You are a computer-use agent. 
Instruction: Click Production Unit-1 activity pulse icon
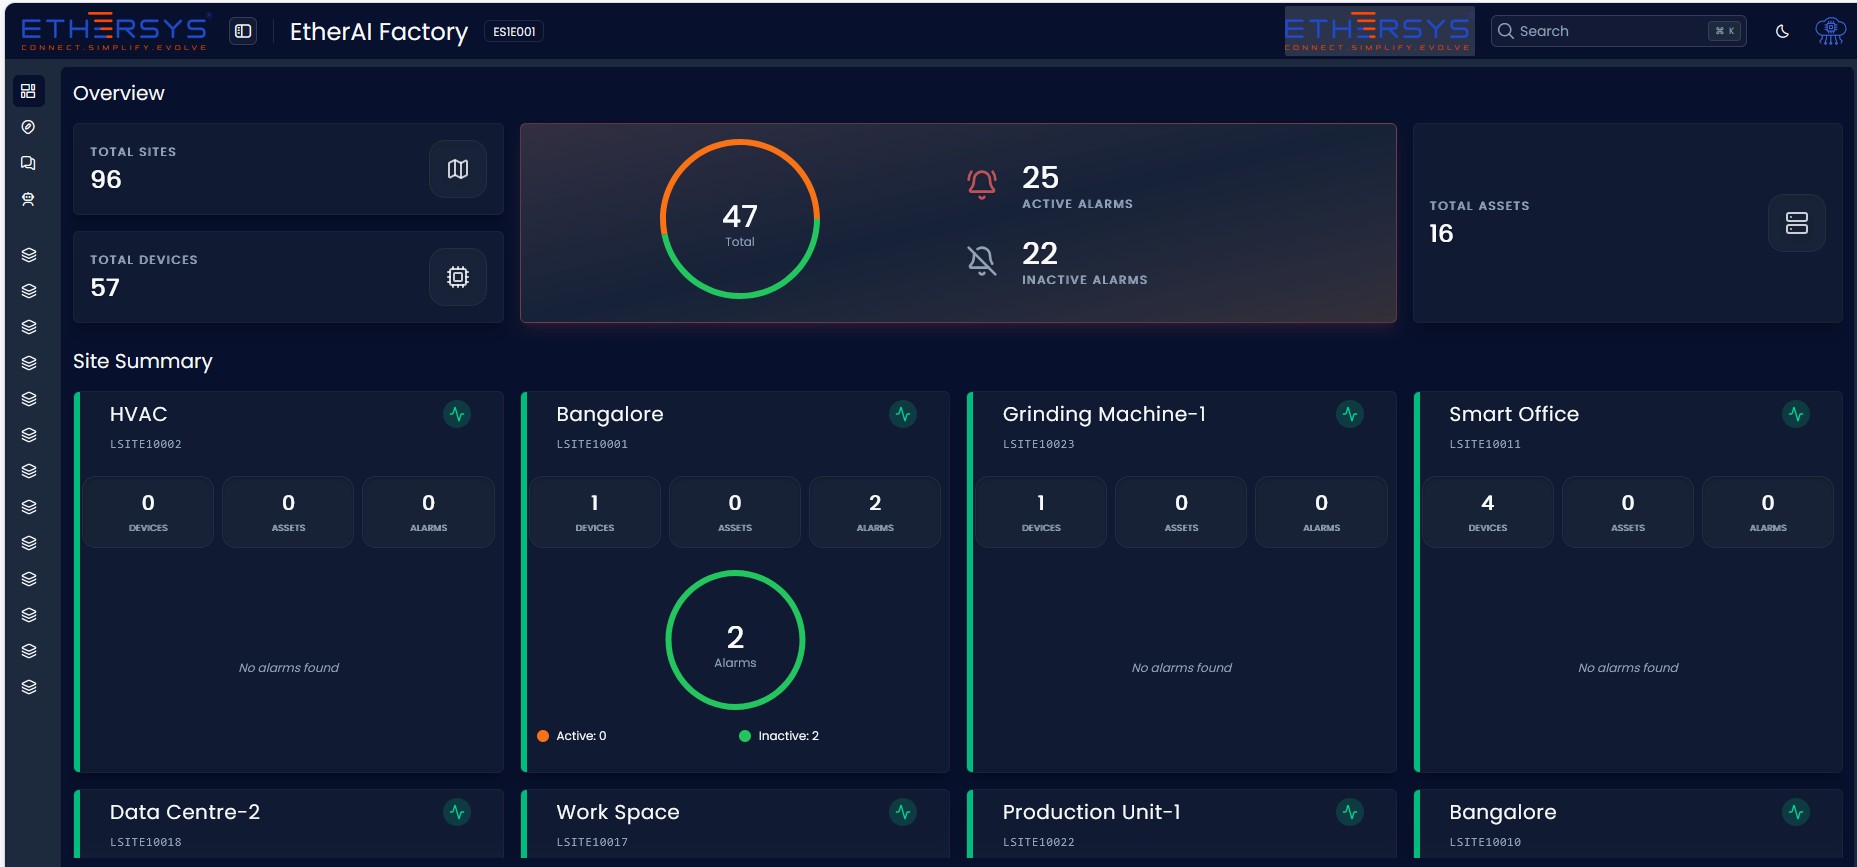pyautogui.click(x=1350, y=812)
